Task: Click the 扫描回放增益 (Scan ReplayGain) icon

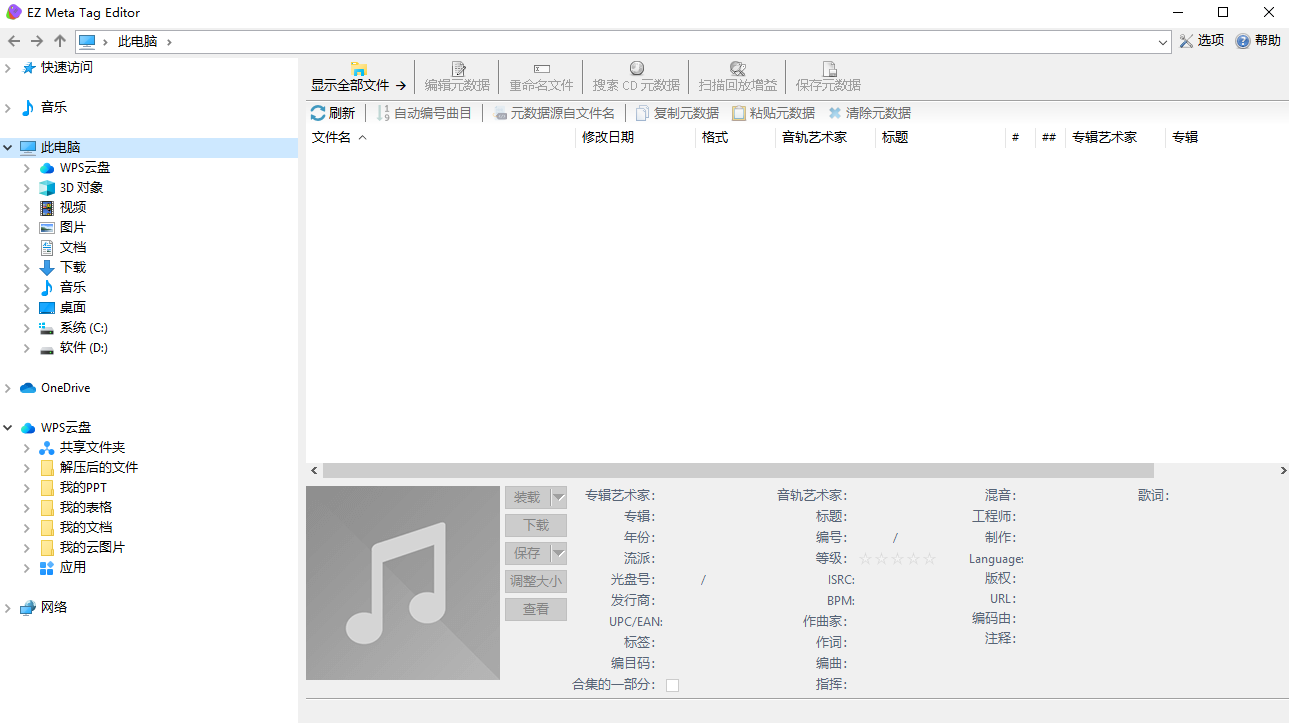Action: point(738,76)
